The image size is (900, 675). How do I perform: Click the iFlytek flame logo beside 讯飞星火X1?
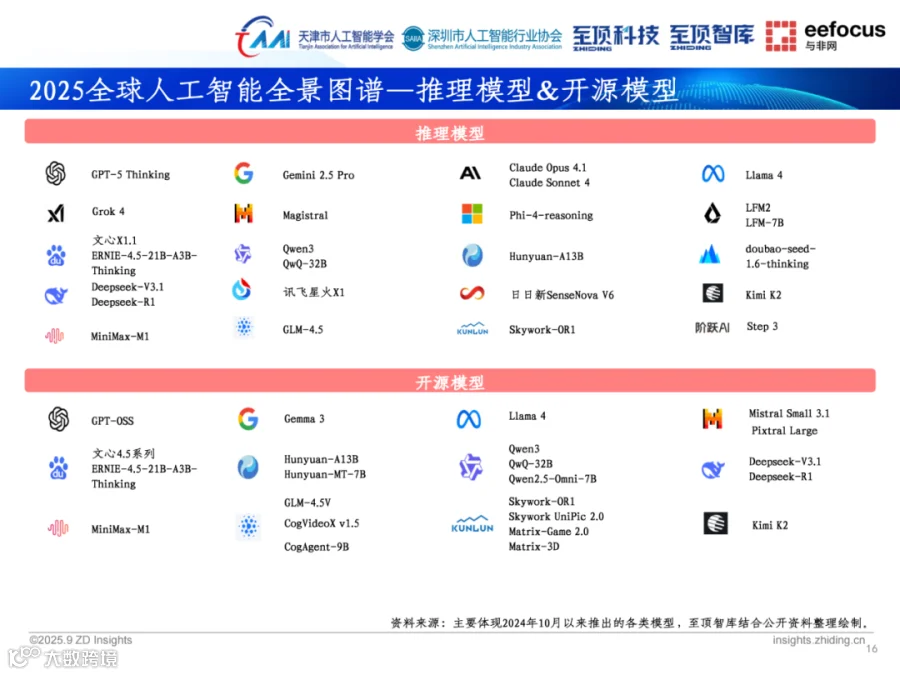point(242,290)
